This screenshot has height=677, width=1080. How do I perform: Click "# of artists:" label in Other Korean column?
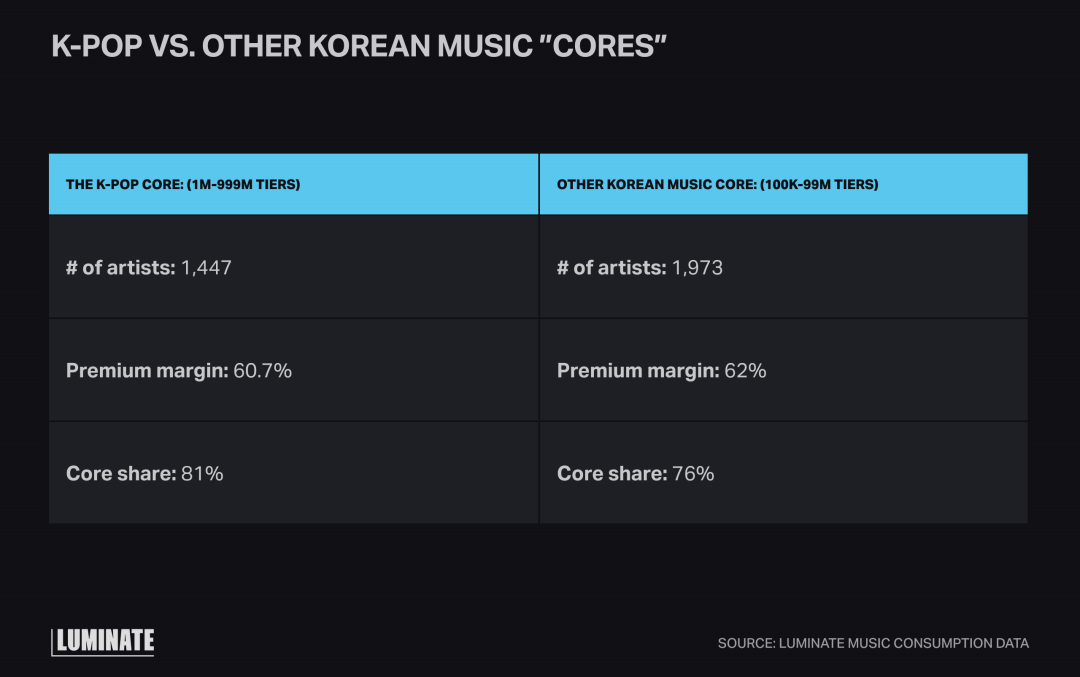pyautogui.click(x=612, y=267)
